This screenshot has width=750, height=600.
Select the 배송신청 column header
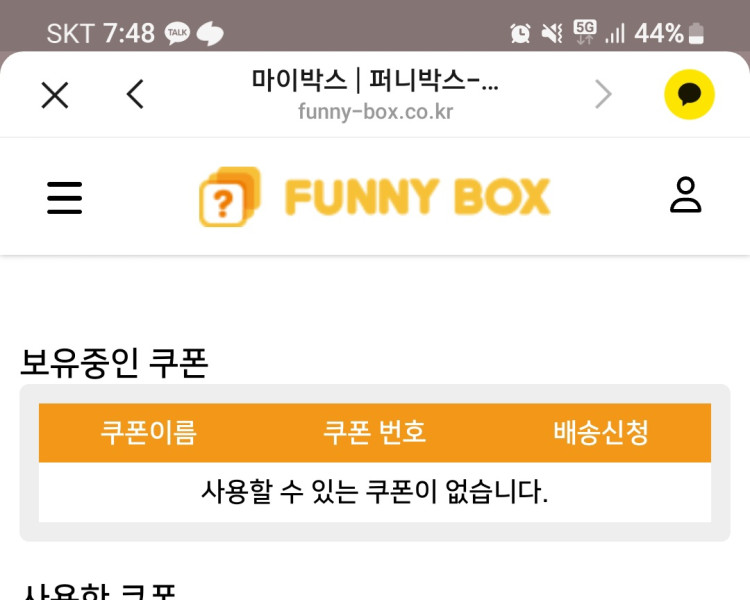coord(601,433)
